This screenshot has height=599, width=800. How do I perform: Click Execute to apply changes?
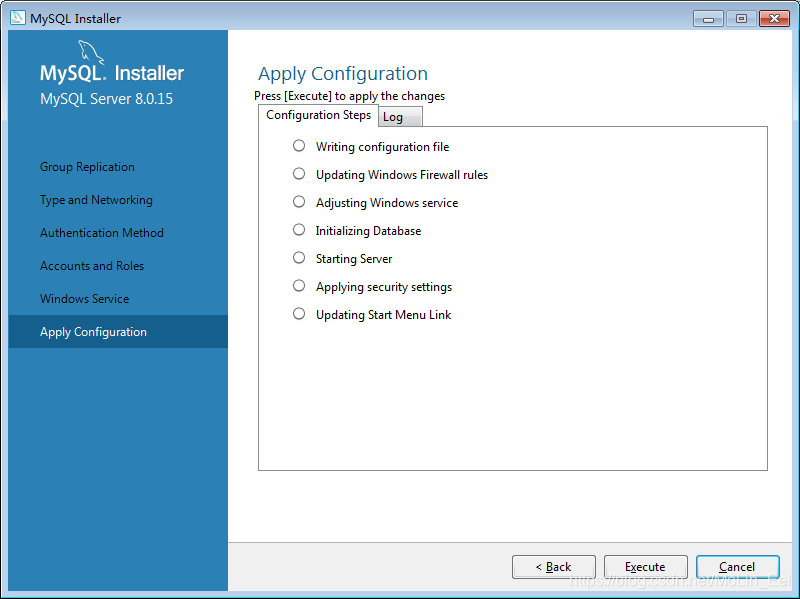[645, 567]
